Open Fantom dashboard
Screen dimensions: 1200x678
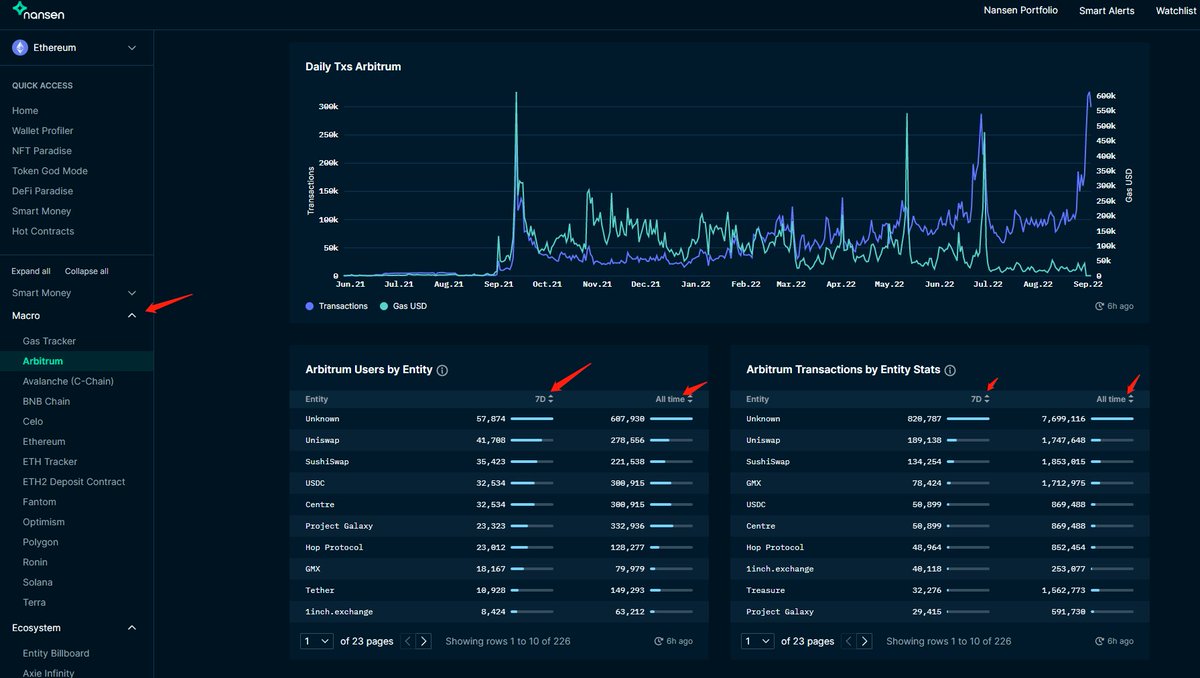coord(39,502)
